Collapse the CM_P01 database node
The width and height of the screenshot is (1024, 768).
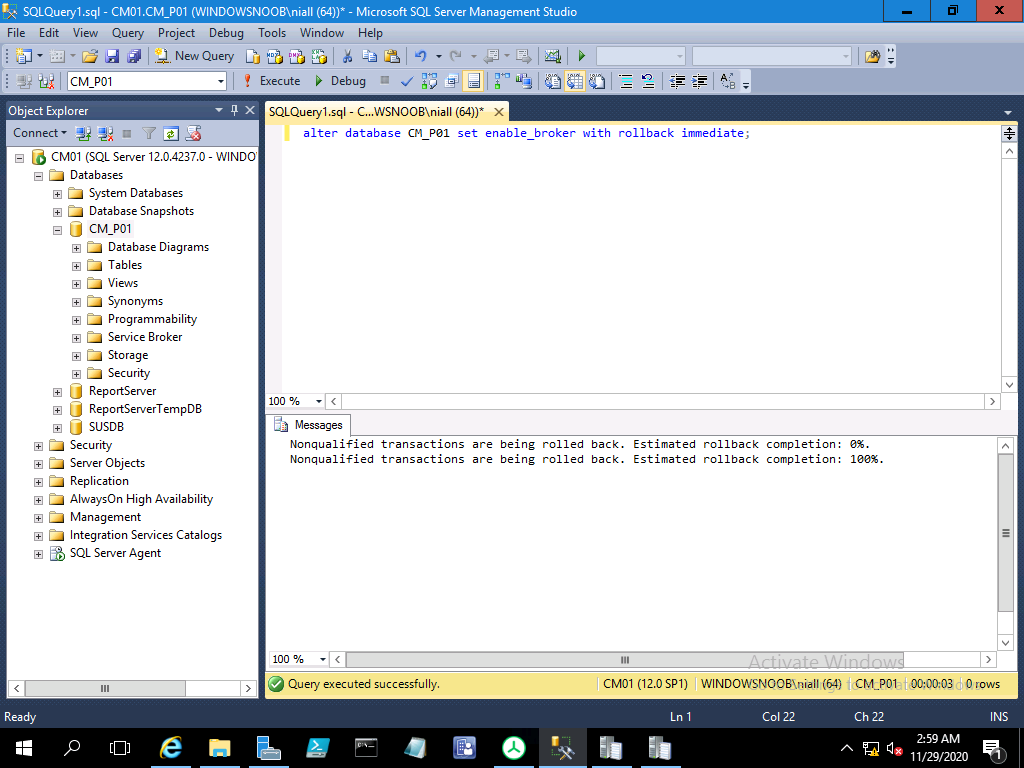click(x=57, y=230)
